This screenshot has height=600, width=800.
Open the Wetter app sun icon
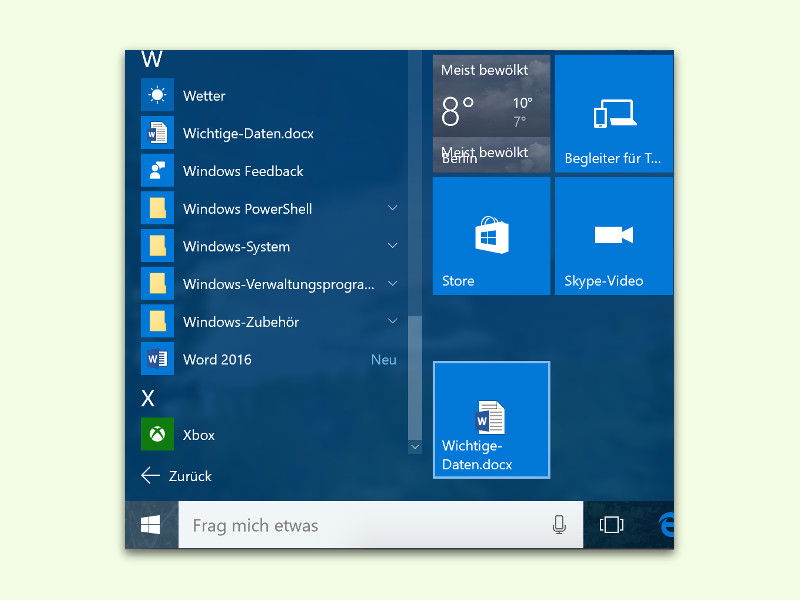point(157,95)
